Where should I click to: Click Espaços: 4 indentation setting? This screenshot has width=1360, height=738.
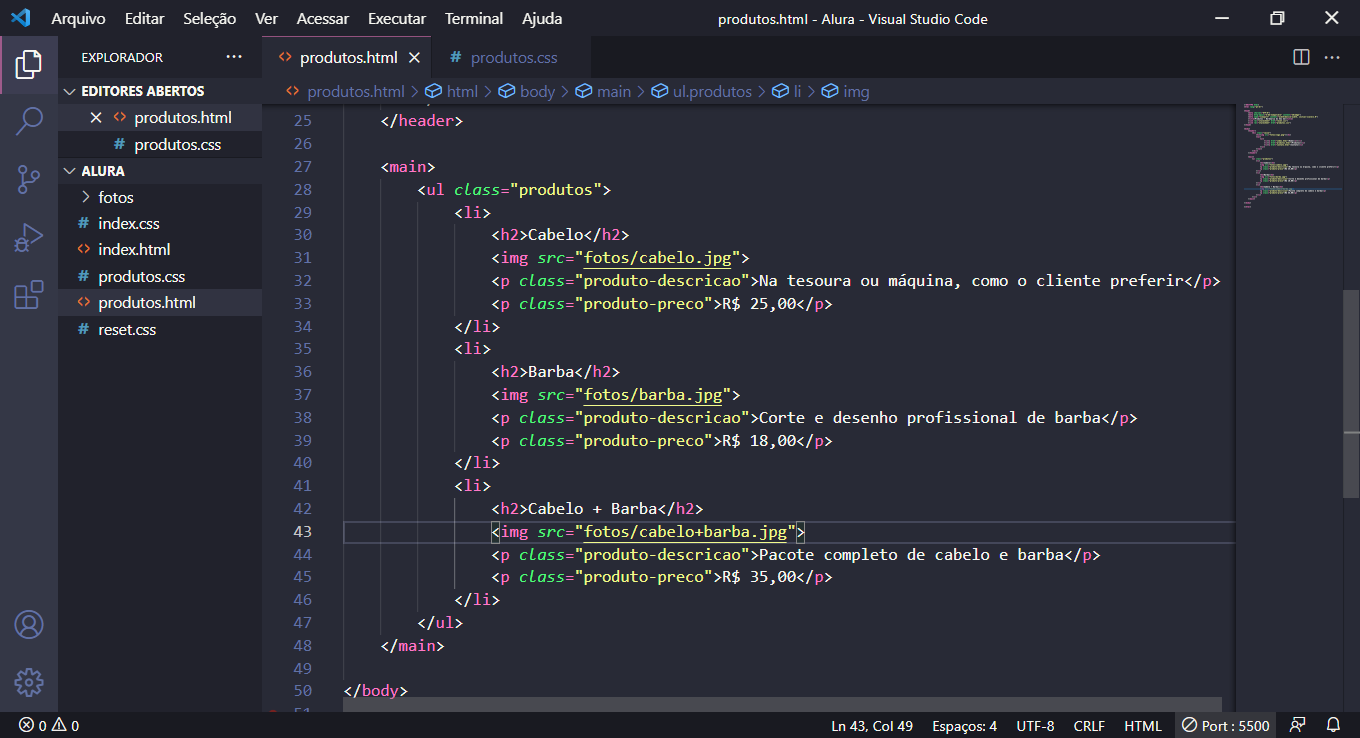point(964,726)
